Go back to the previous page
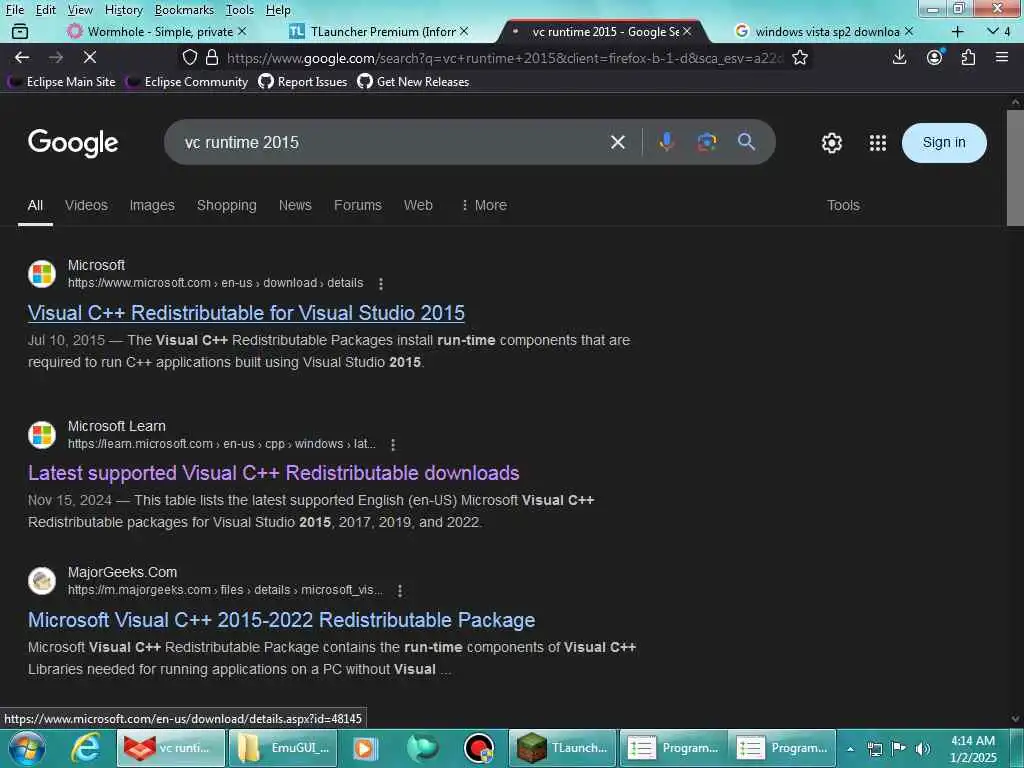This screenshot has width=1024, height=768. coord(22,57)
